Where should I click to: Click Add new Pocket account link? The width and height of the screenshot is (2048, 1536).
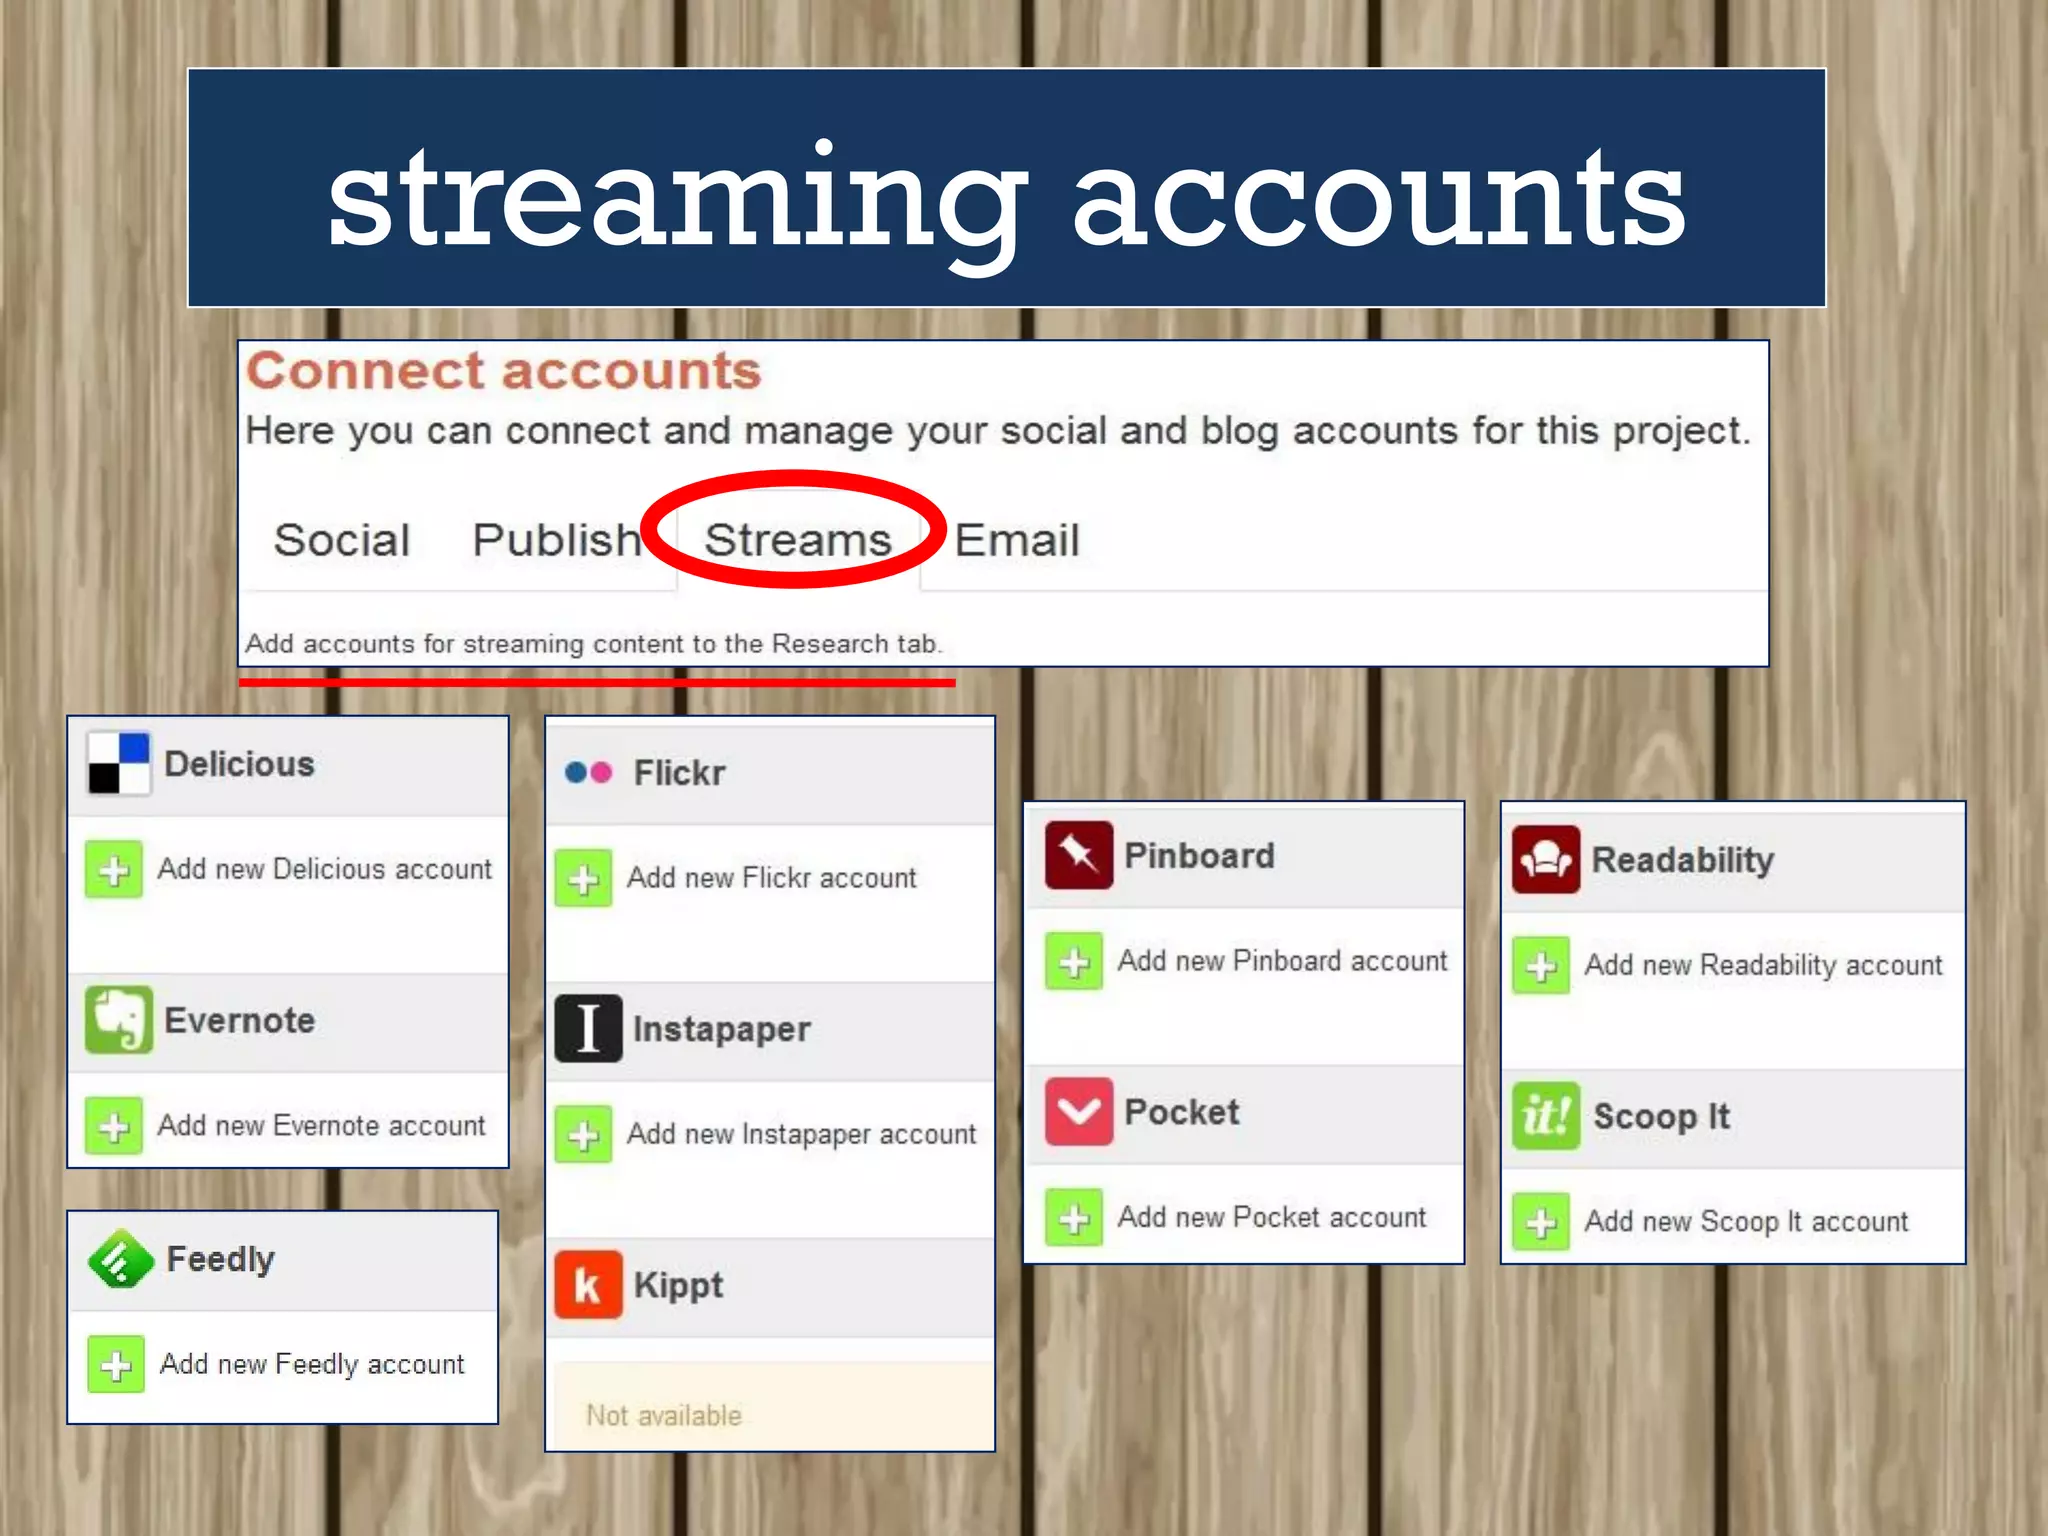pos(1272,1217)
